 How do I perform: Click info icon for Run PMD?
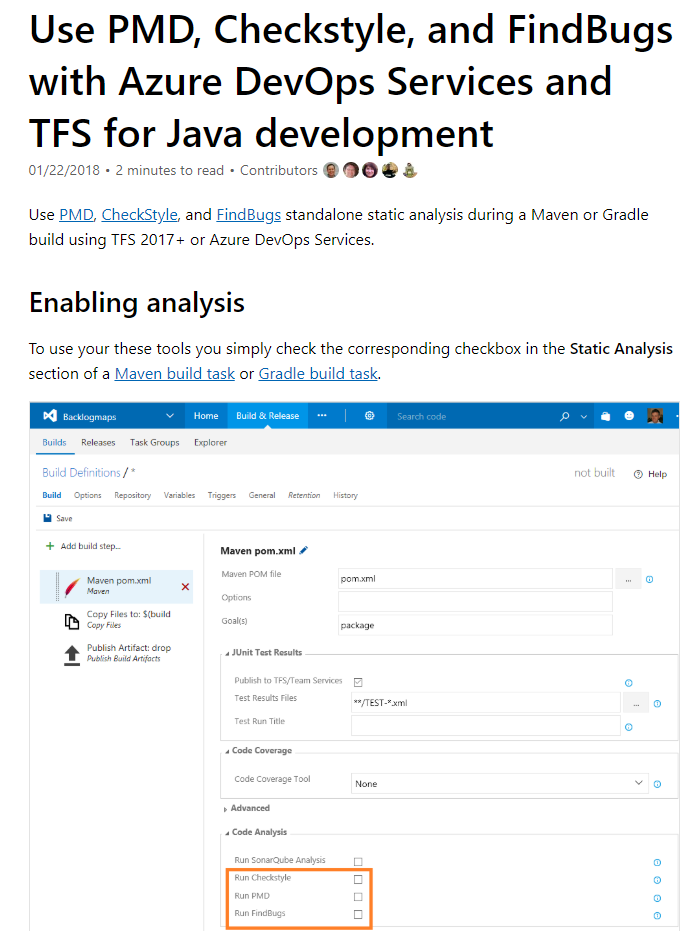(x=657, y=898)
